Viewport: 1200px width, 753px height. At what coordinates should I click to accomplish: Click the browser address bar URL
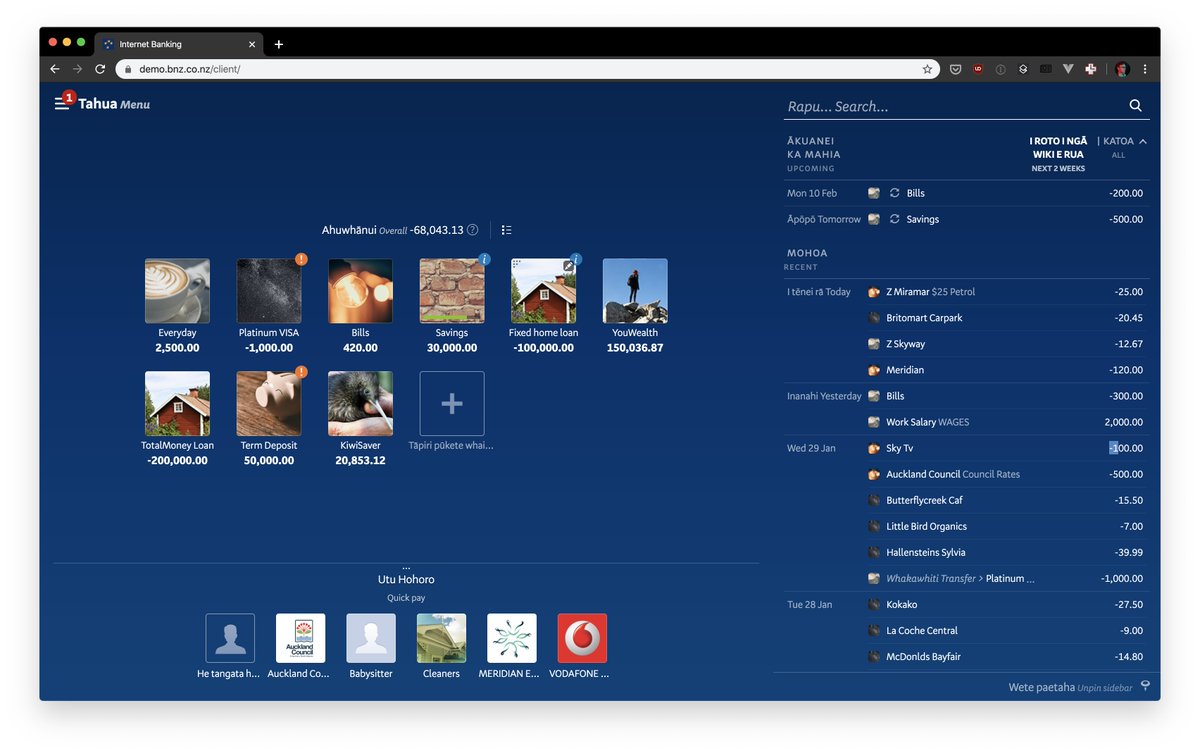click(189, 69)
